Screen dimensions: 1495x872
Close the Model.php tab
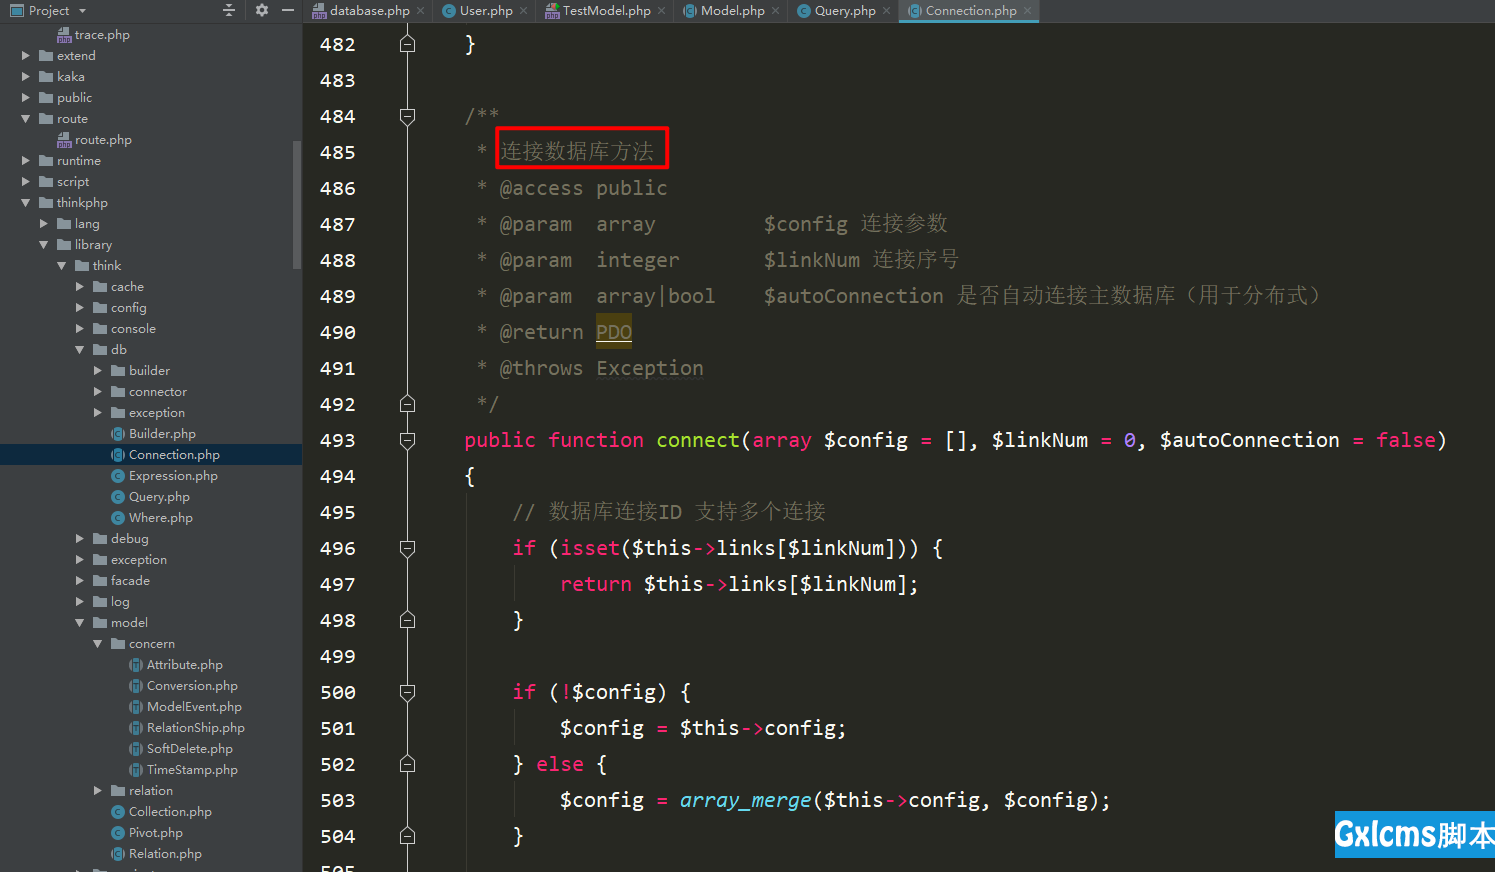775,11
